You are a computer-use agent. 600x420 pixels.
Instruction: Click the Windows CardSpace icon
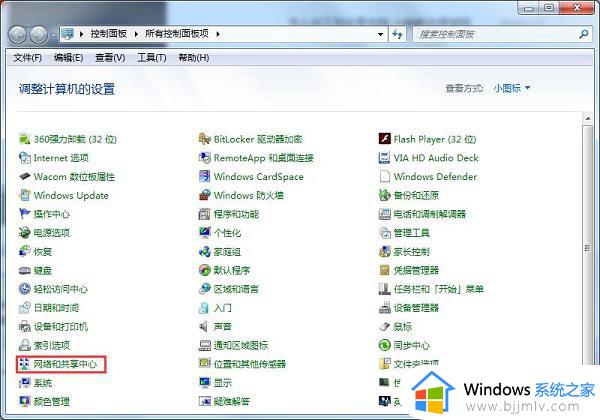(205, 176)
